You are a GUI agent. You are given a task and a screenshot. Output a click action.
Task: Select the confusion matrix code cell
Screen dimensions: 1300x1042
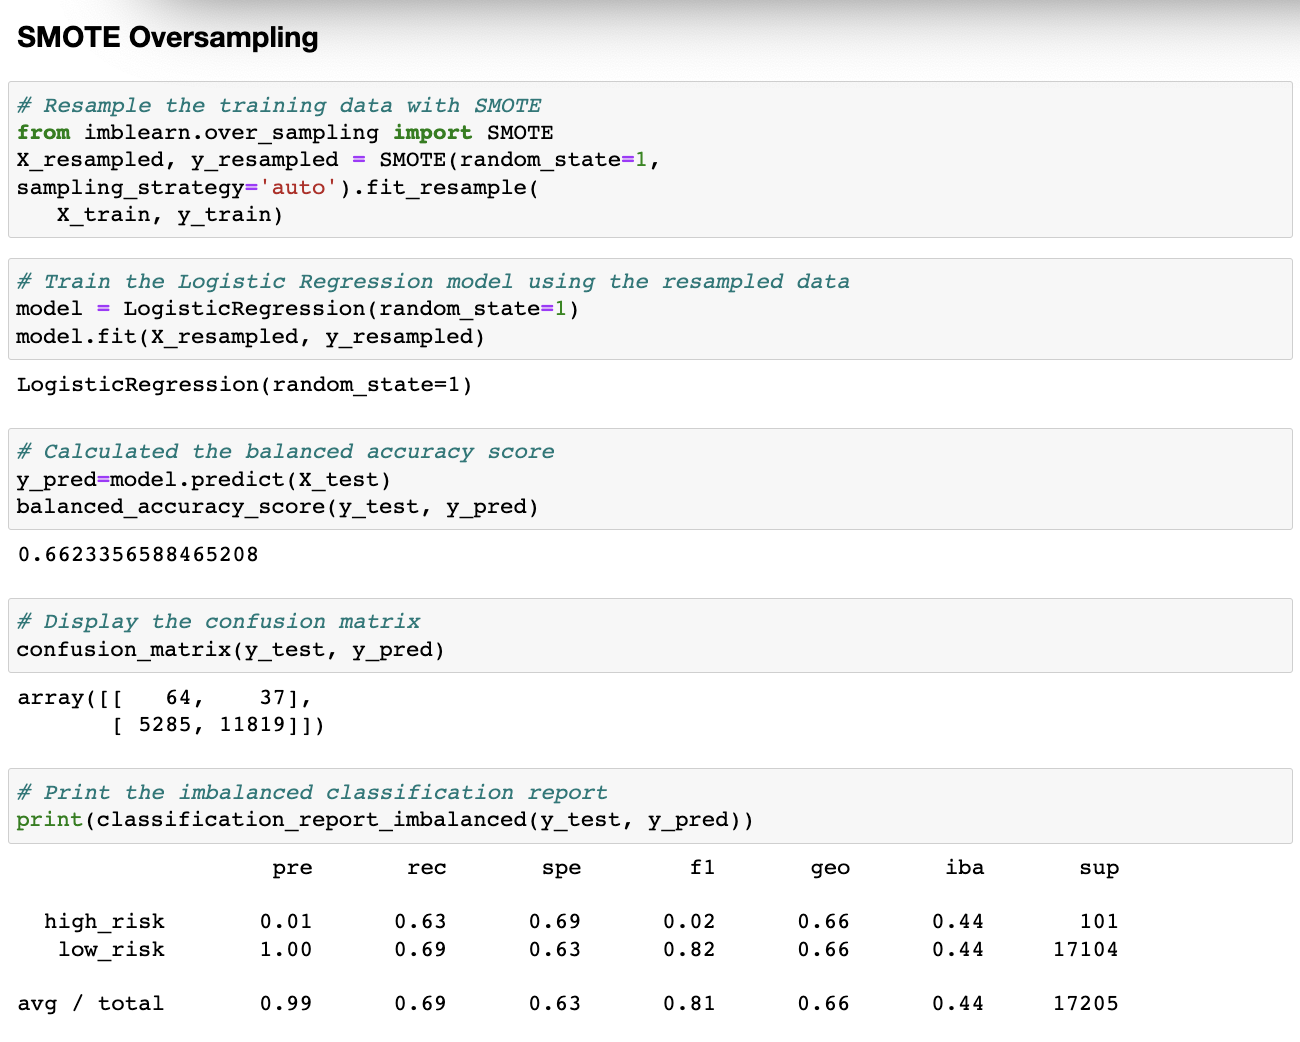(x=650, y=635)
